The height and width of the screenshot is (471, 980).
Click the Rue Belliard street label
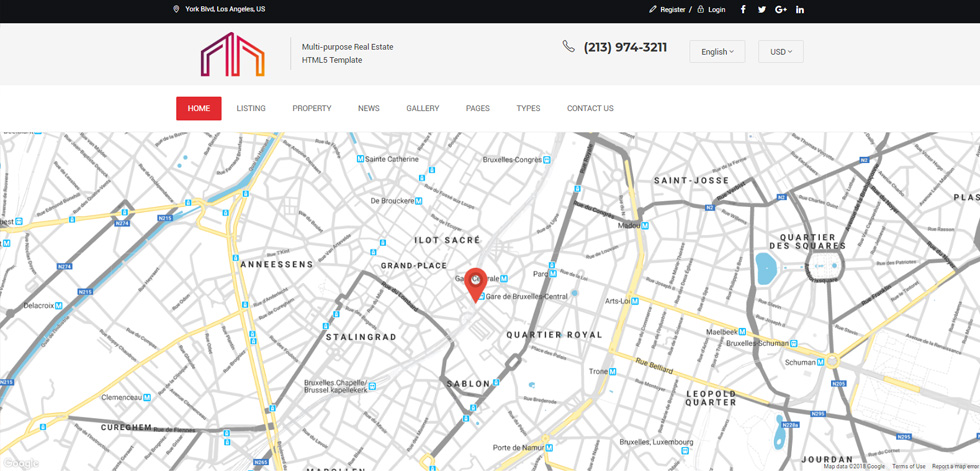pyautogui.click(x=654, y=365)
